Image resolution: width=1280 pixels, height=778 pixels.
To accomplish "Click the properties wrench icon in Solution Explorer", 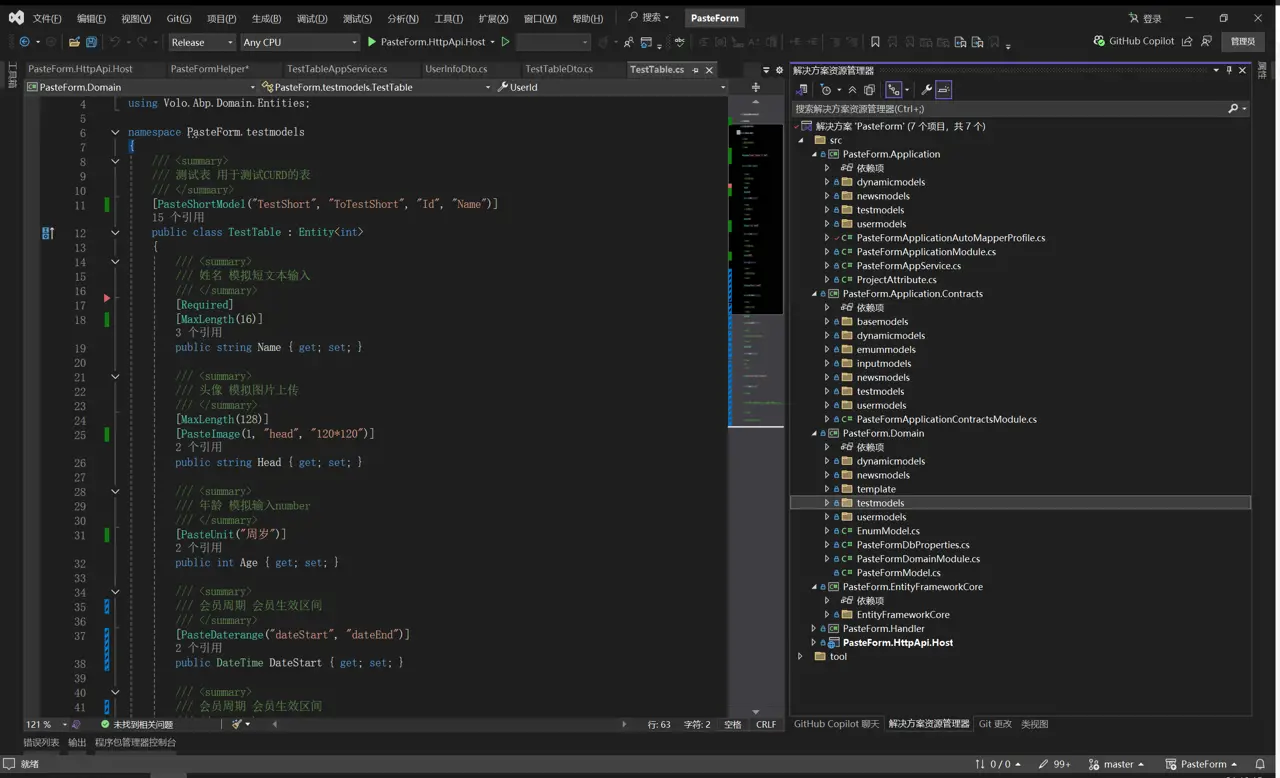I will click(926, 90).
